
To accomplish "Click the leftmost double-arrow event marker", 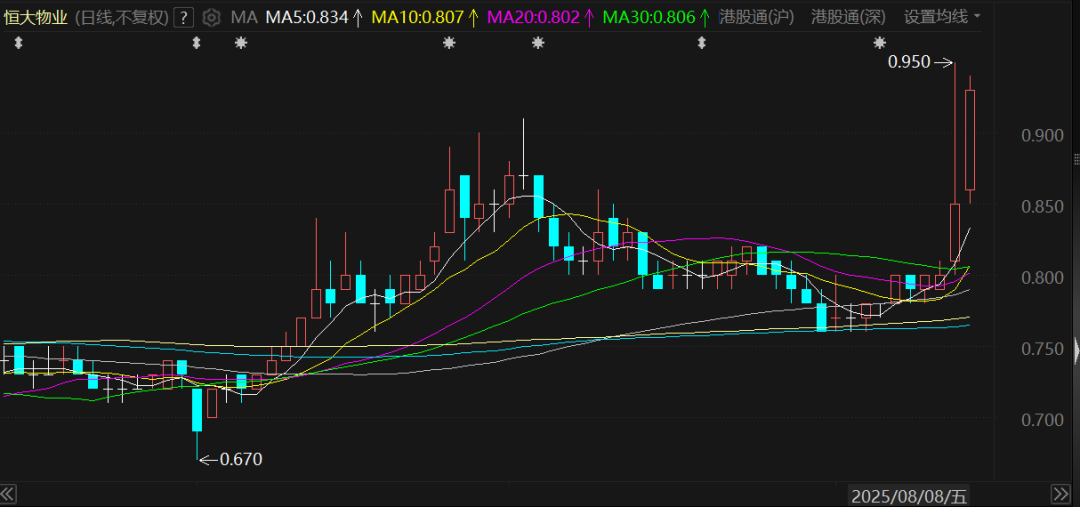I will (x=19, y=43).
